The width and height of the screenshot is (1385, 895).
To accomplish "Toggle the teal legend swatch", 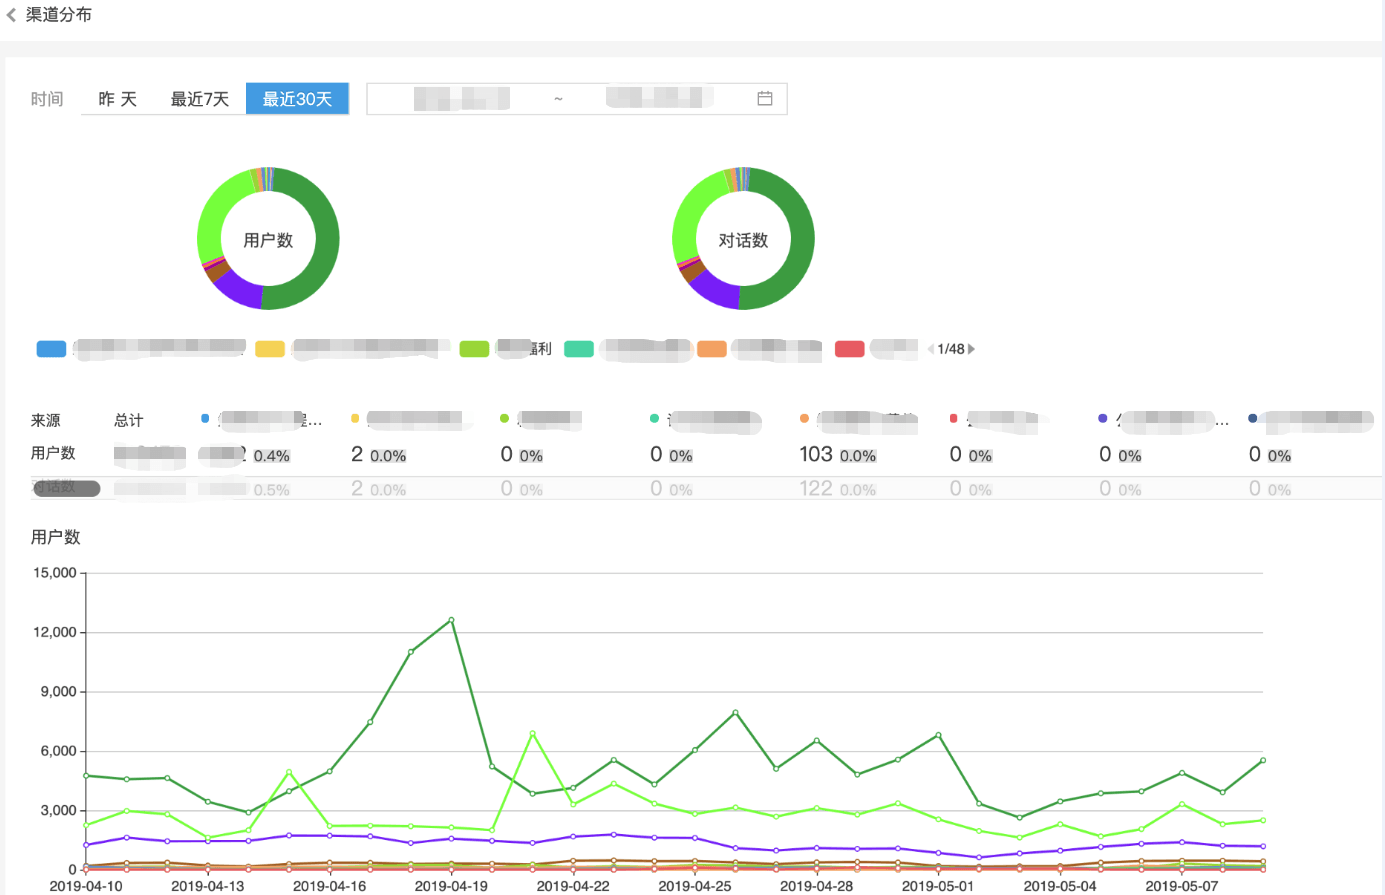I will tap(579, 349).
